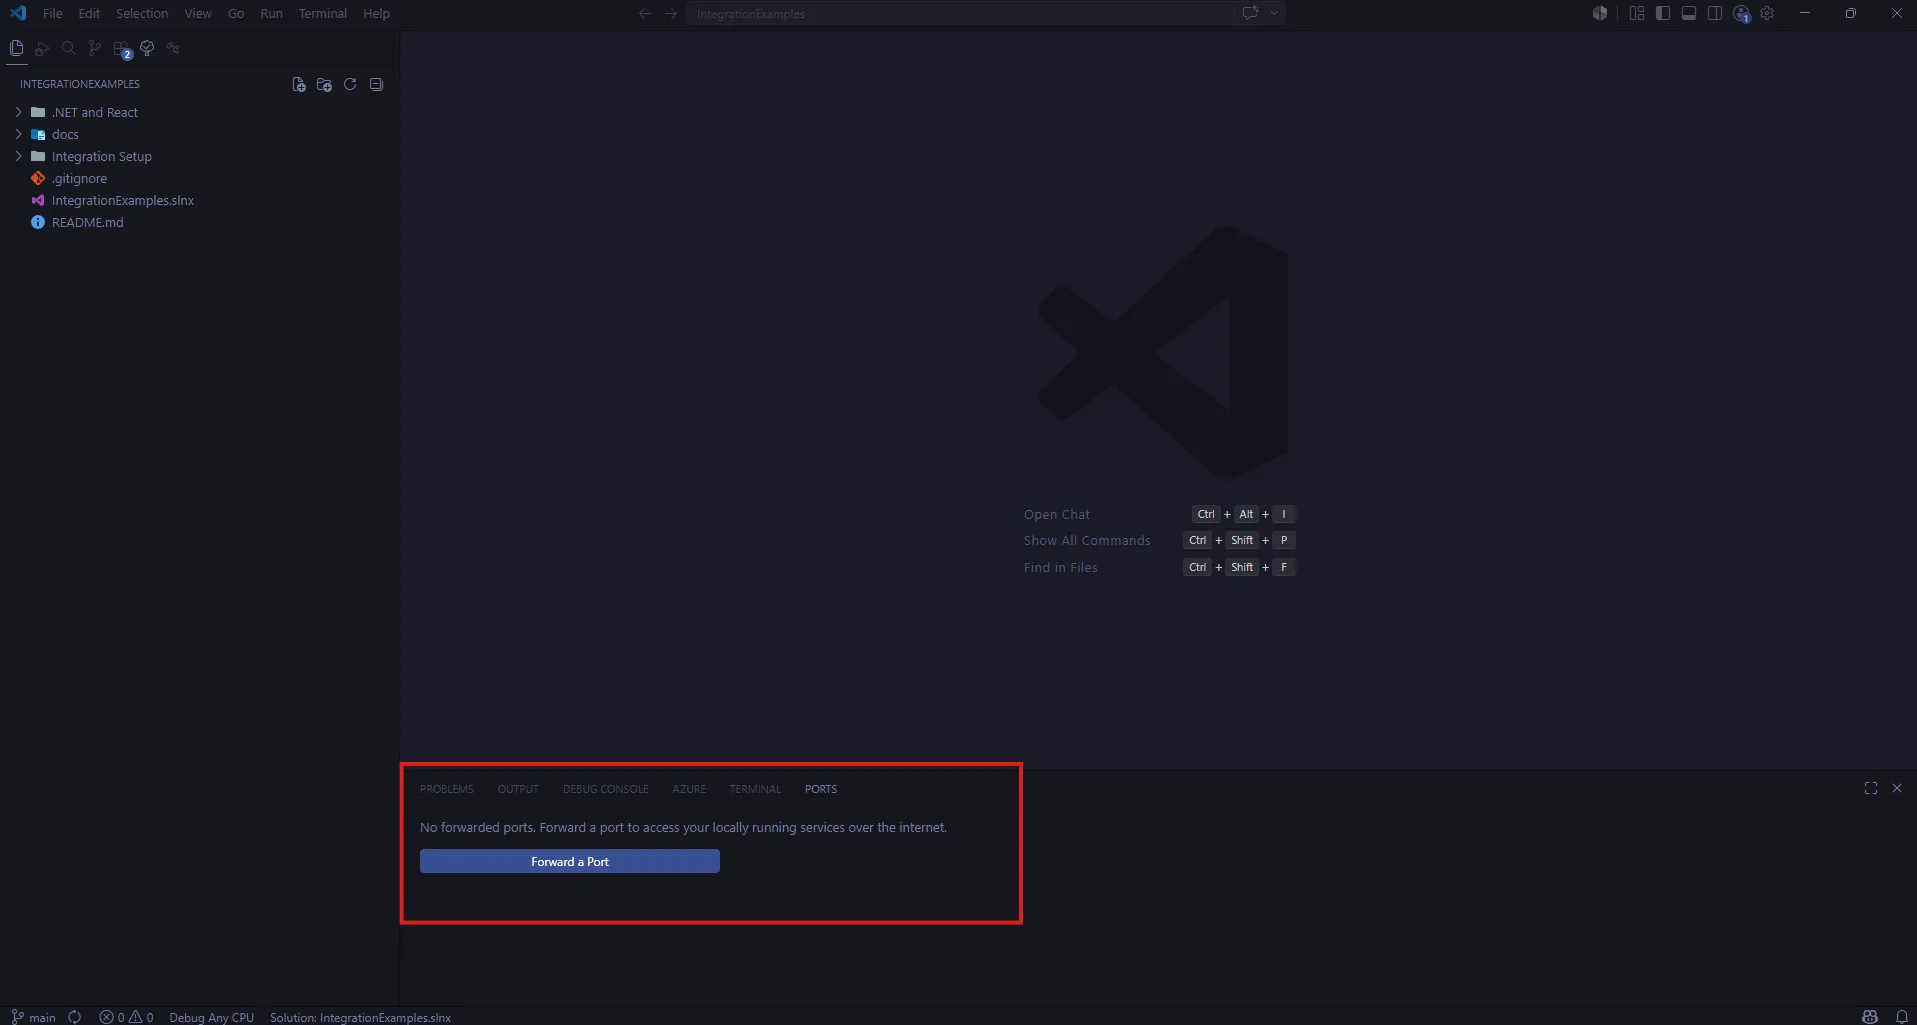Viewport: 1917px width, 1025px height.
Task: Open the Run and Debug view
Action: tap(42, 48)
